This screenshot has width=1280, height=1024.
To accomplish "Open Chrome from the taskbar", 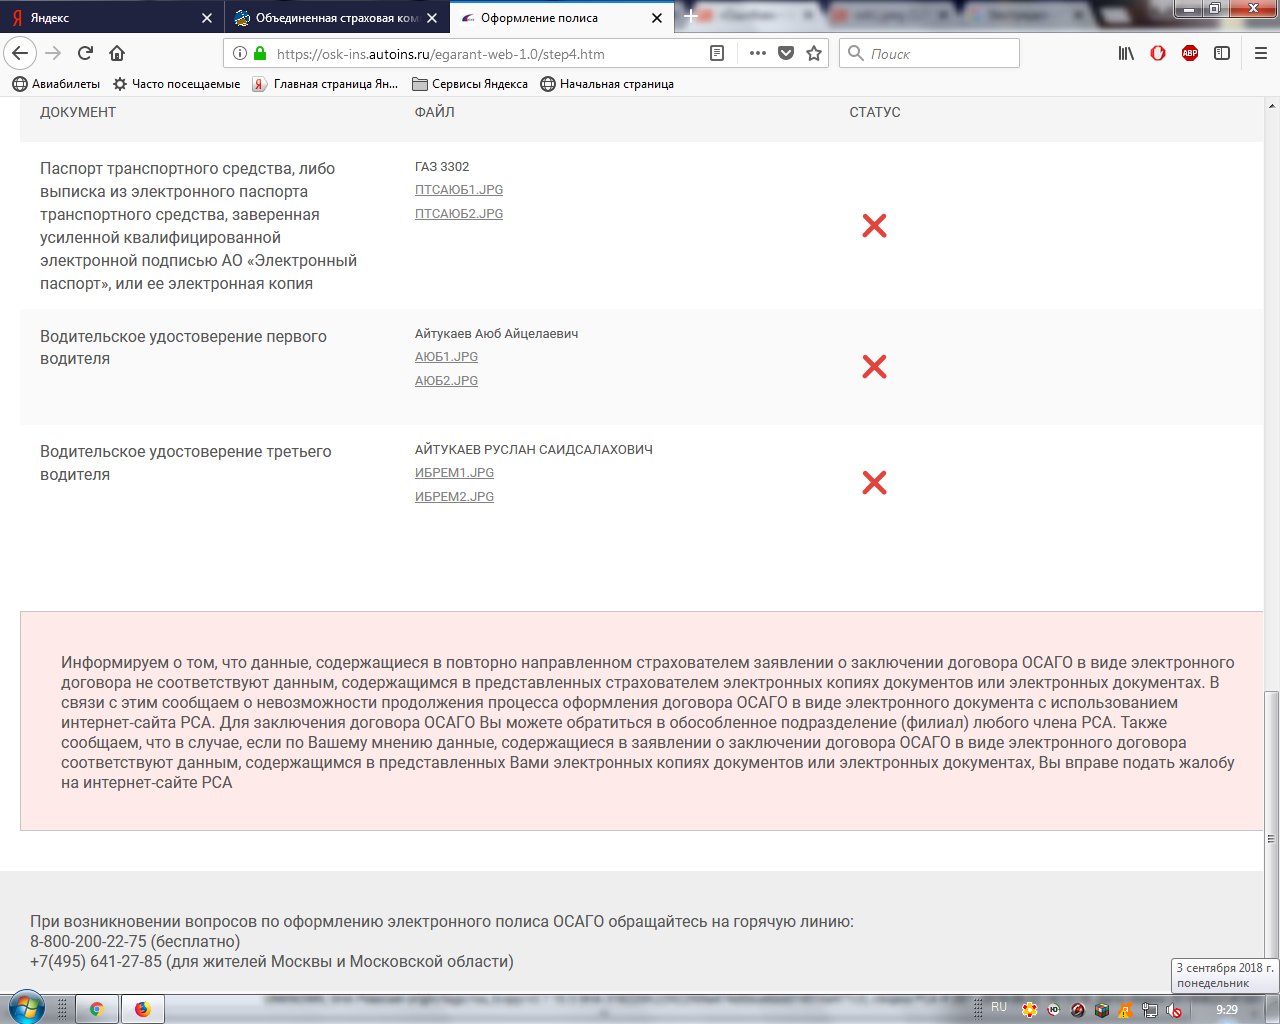I will (96, 1010).
